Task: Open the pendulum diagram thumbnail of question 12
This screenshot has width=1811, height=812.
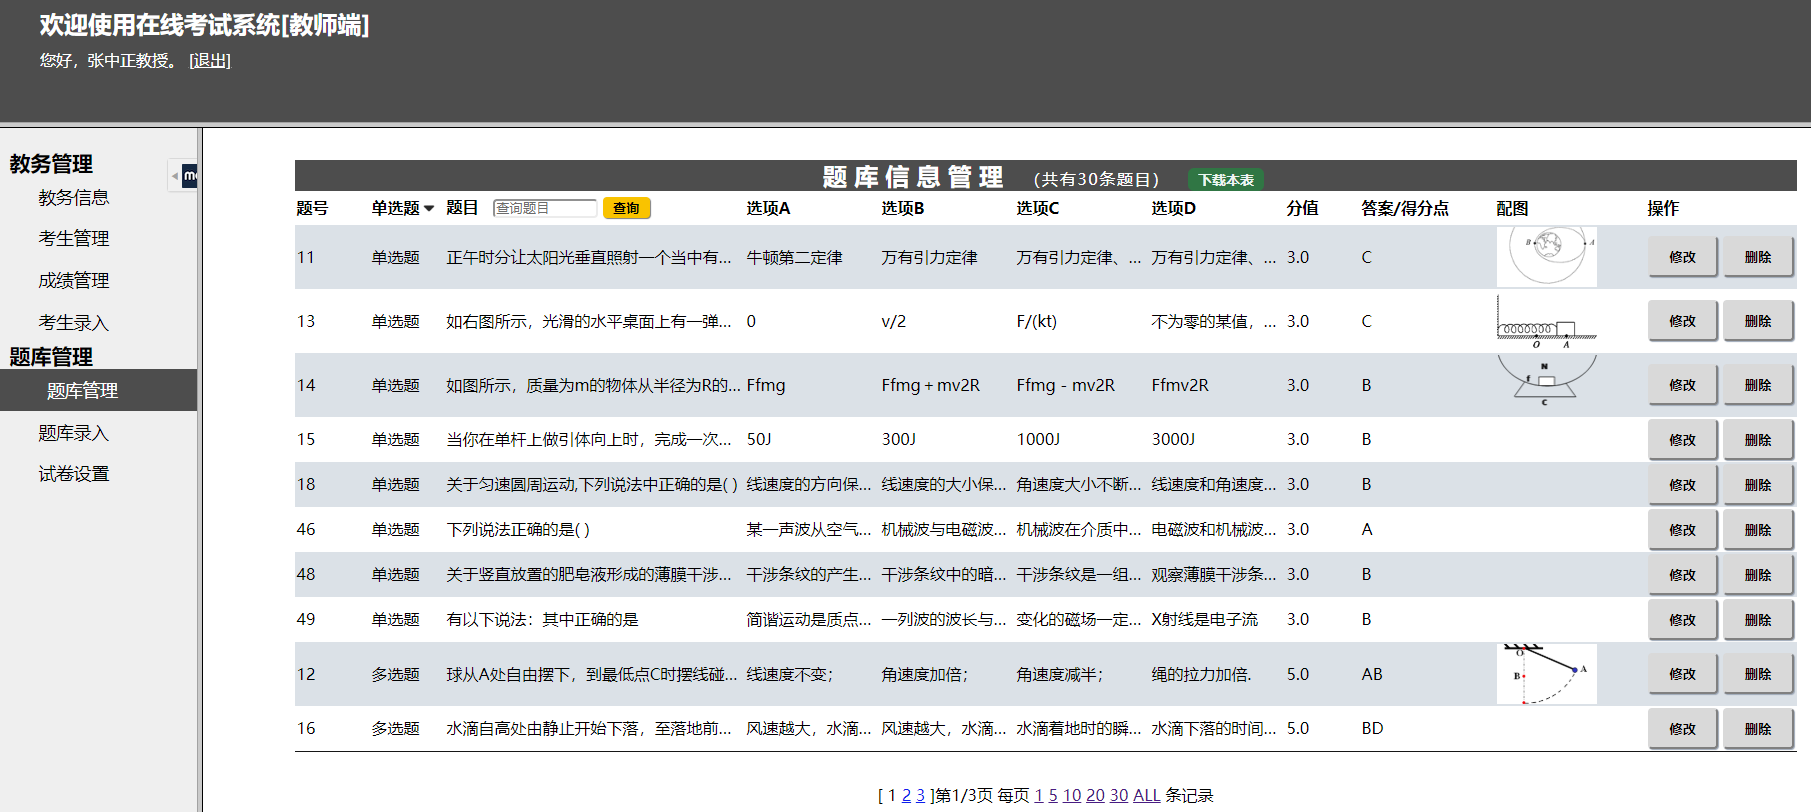Action: 1546,674
